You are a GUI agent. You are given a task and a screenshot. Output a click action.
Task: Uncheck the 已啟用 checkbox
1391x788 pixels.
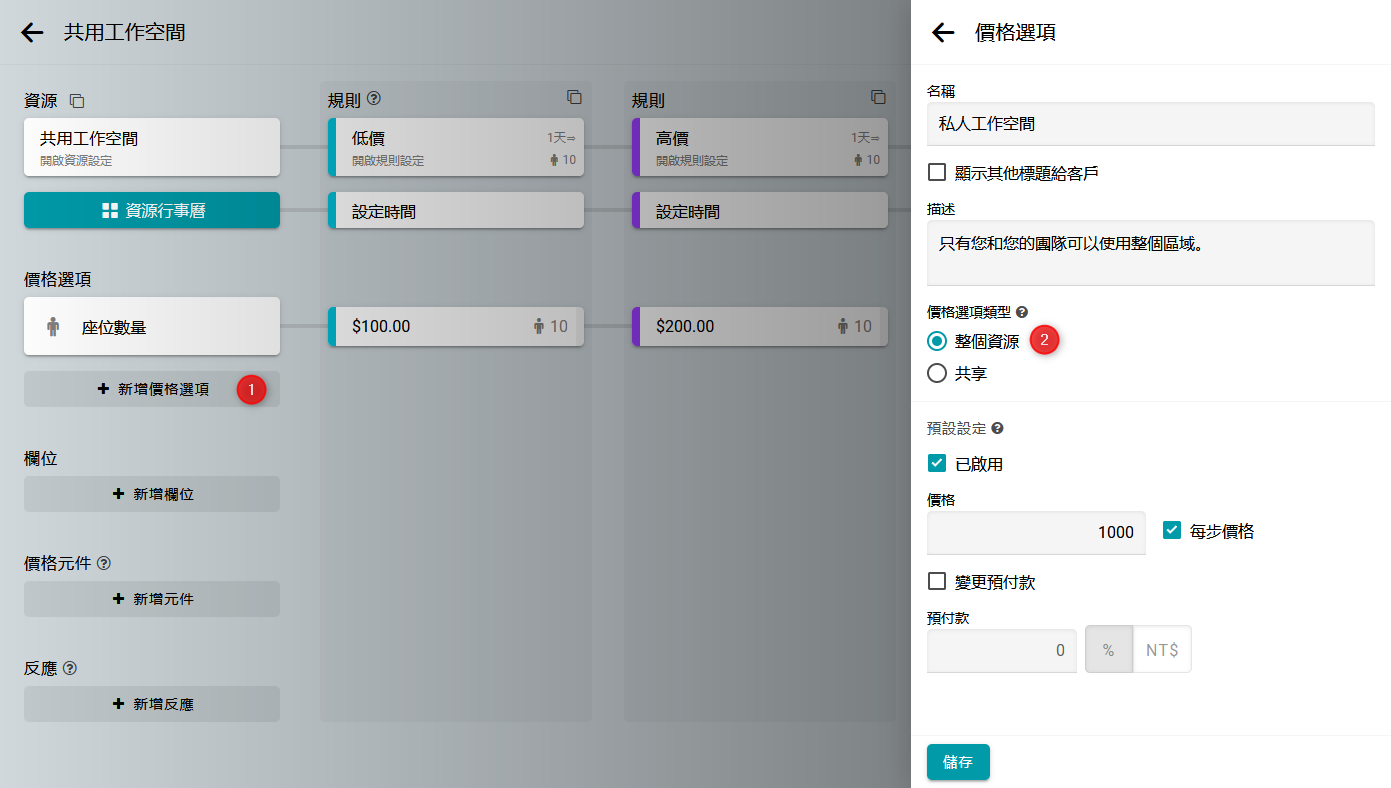937,463
